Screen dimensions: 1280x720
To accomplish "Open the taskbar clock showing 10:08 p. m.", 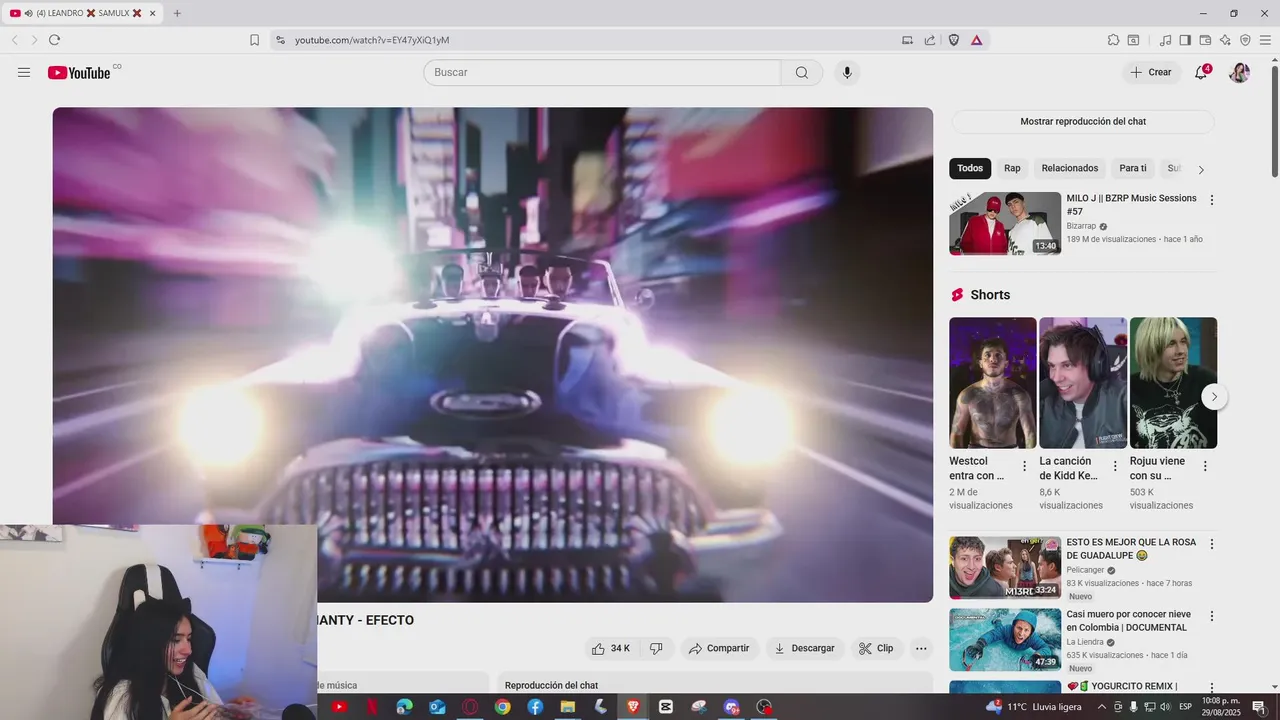I will tap(1221, 707).
